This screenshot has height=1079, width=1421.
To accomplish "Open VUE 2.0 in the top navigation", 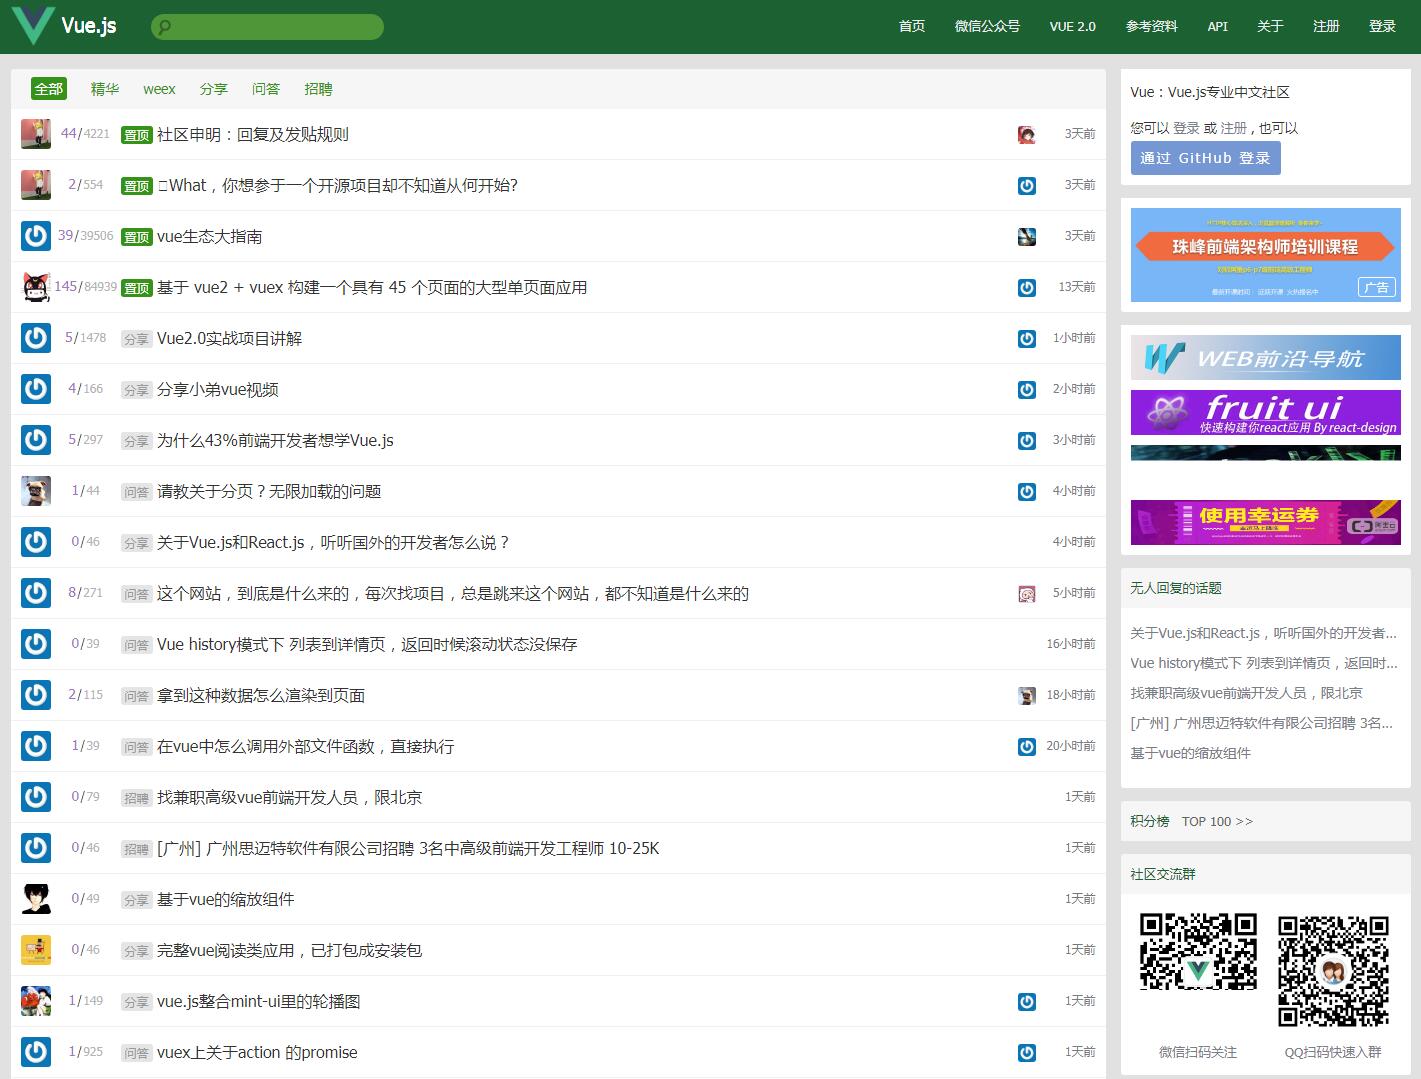I will point(1072,27).
